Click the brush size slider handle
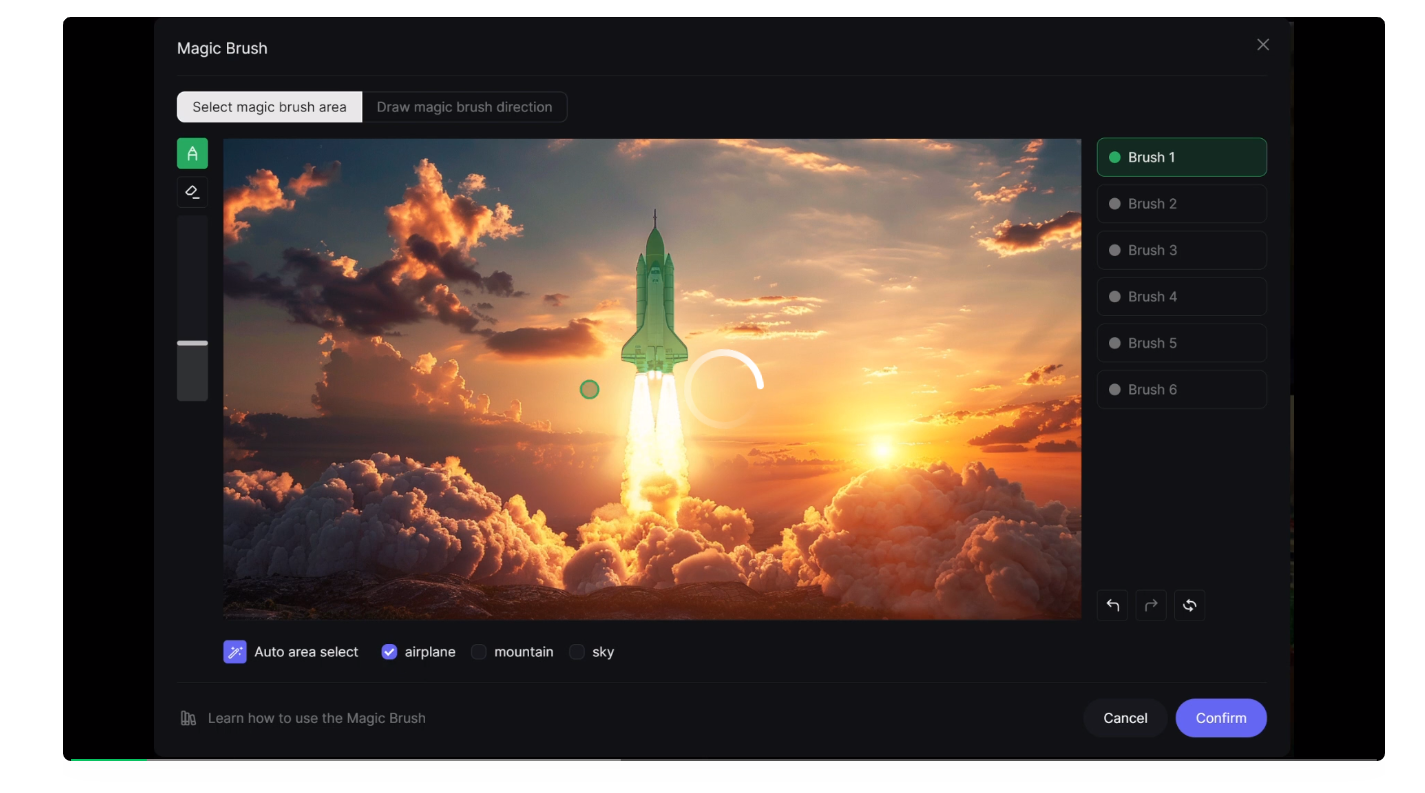This screenshot has width=1425, height=793. tap(192, 343)
